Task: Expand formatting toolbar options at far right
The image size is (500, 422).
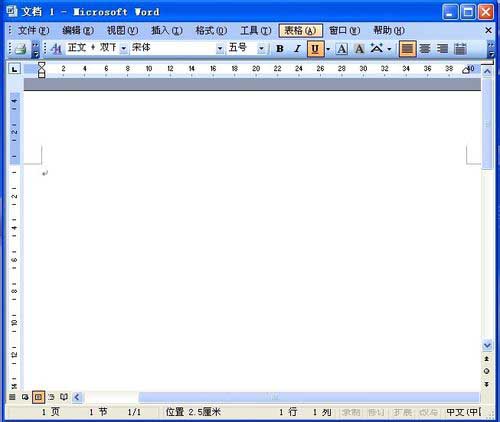Action: tap(491, 49)
